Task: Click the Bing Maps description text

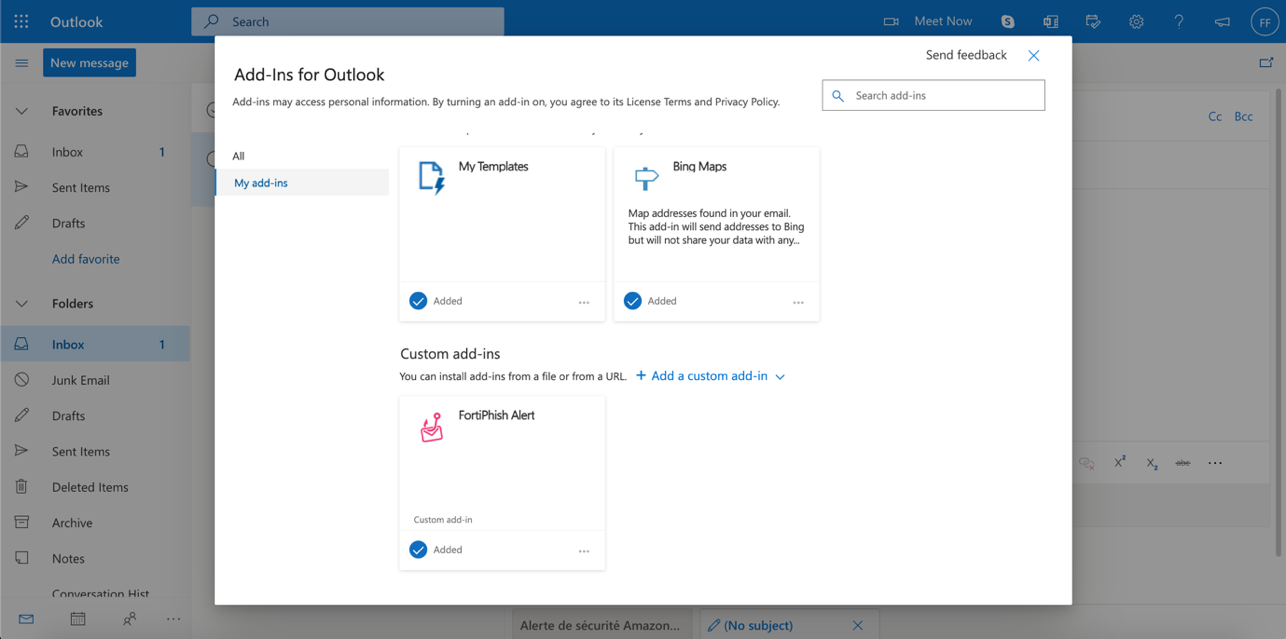Action: 715,226
